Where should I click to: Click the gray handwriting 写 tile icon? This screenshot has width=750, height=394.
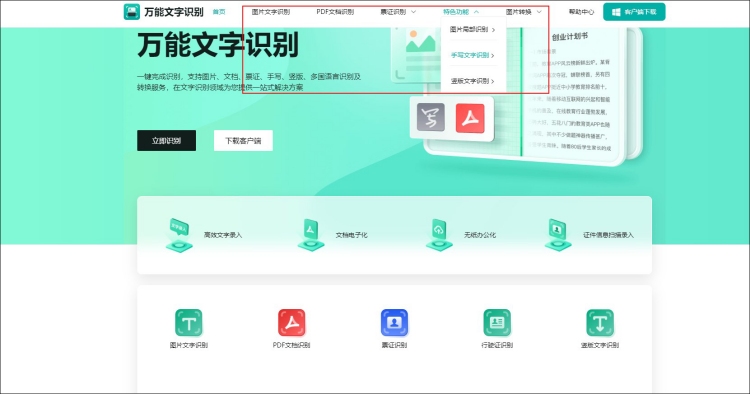click(x=430, y=117)
